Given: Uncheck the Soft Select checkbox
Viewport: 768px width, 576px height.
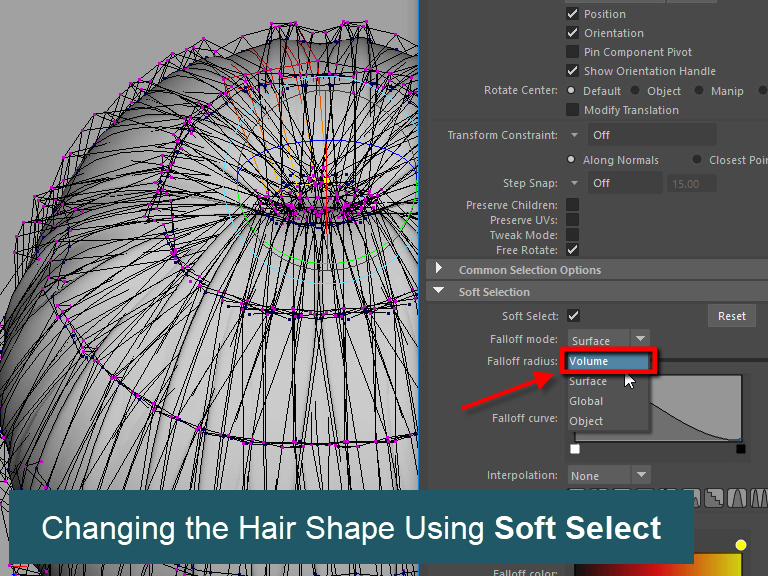Looking at the screenshot, I should tap(573, 316).
